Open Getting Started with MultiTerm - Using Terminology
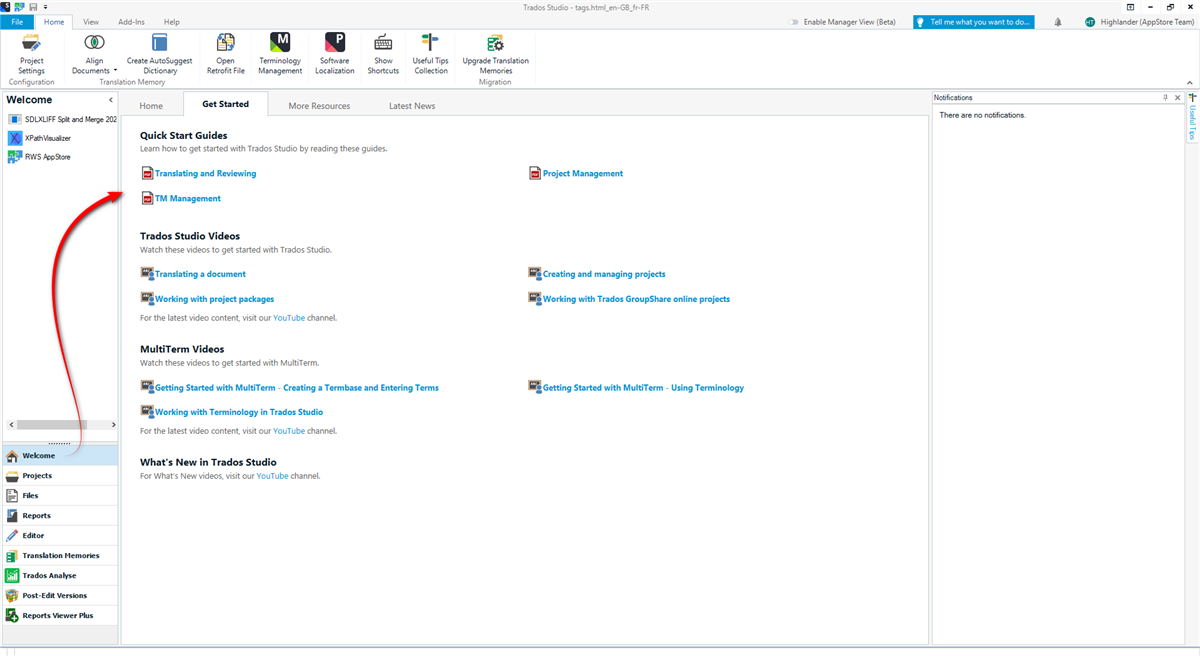The height and width of the screenshot is (656, 1200). coord(643,388)
